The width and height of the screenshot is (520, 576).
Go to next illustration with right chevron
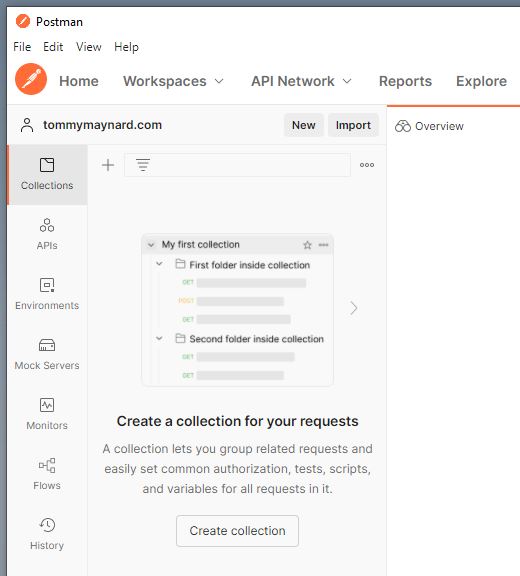353,308
